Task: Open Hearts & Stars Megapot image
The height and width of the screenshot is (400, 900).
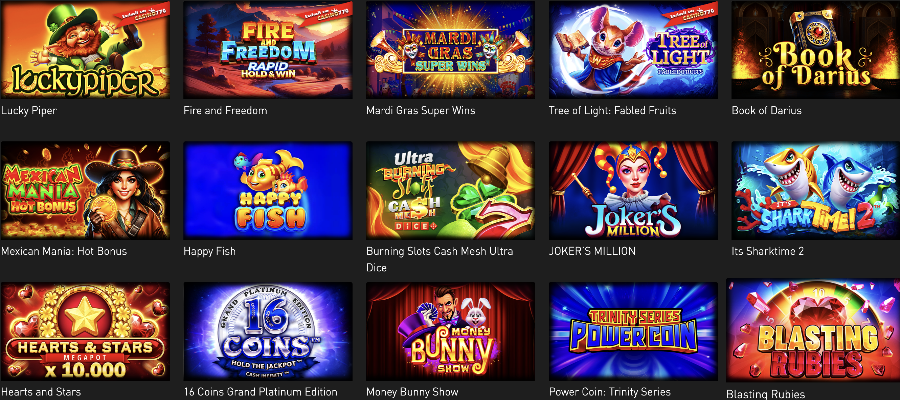Action: (x=85, y=331)
